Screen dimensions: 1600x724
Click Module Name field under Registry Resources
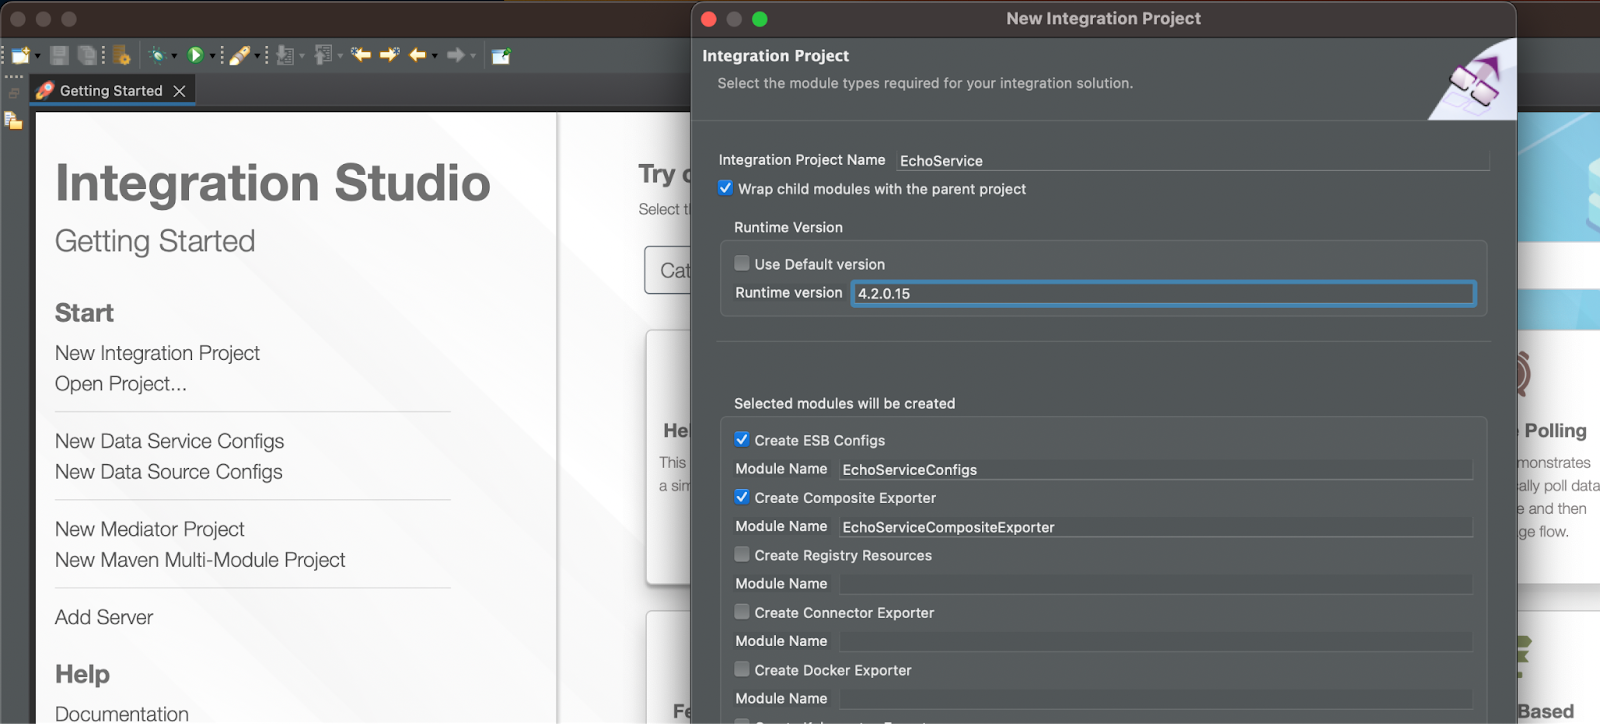pyautogui.click(x=1155, y=584)
